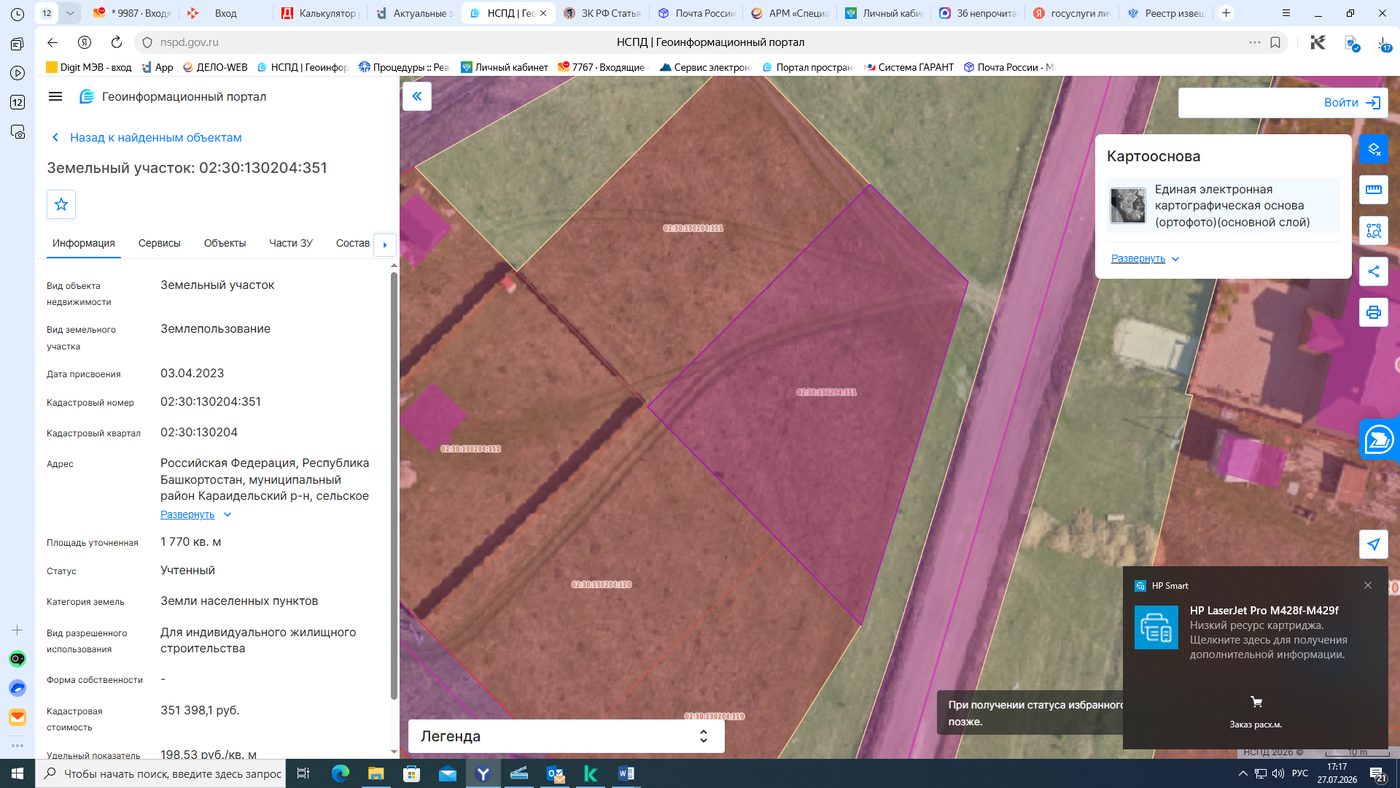The height and width of the screenshot is (788, 1400).
Task: Switch to the Части ЗУ tab
Action: click(291, 243)
